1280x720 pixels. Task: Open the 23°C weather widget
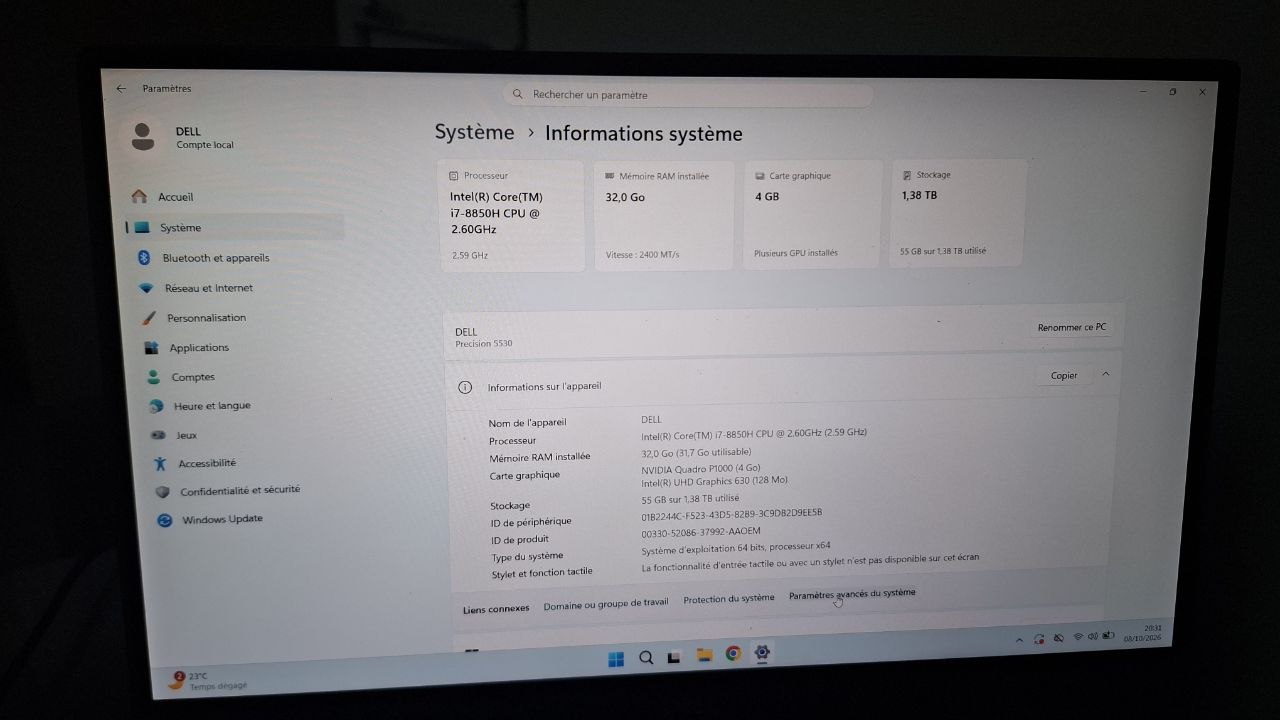tap(208, 680)
